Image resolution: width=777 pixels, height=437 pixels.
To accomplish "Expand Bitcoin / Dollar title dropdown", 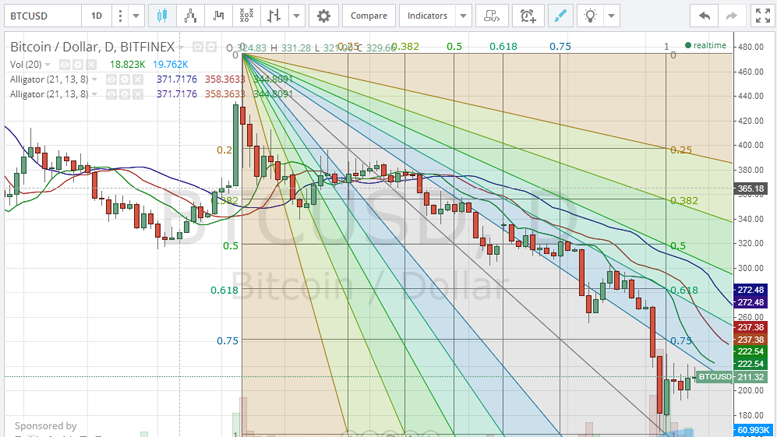I will click(182, 47).
